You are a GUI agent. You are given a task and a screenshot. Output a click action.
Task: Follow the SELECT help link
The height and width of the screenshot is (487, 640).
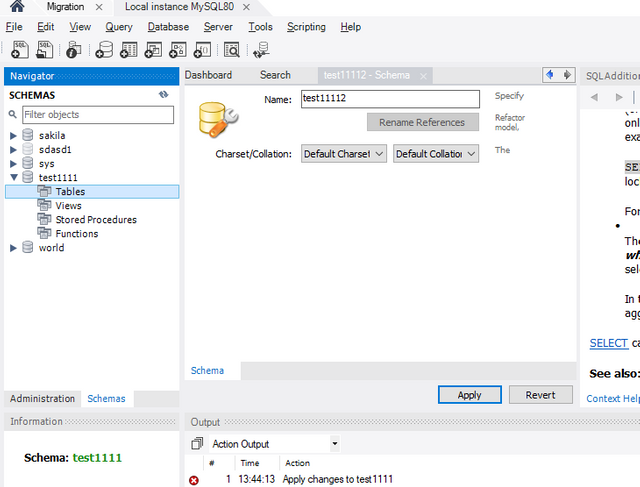coord(609,343)
